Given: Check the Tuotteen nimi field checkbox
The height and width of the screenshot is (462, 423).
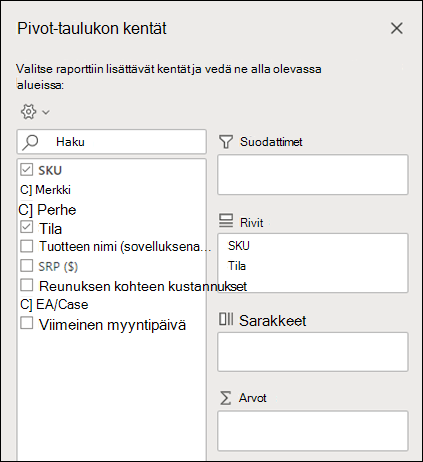Looking at the screenshot, I should [x=26, y=246].
